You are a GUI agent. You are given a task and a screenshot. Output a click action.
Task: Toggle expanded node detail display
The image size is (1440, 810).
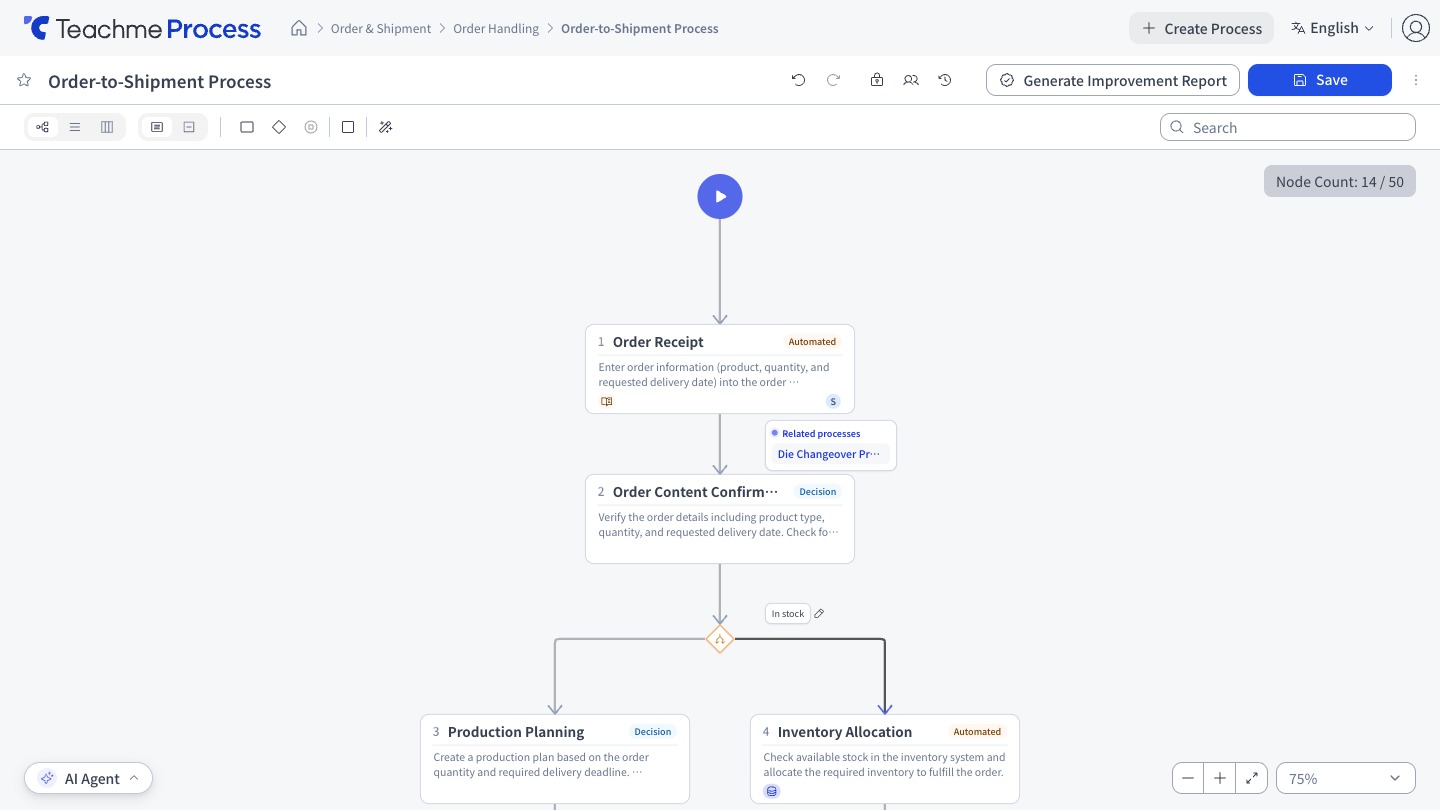point(157,127)
